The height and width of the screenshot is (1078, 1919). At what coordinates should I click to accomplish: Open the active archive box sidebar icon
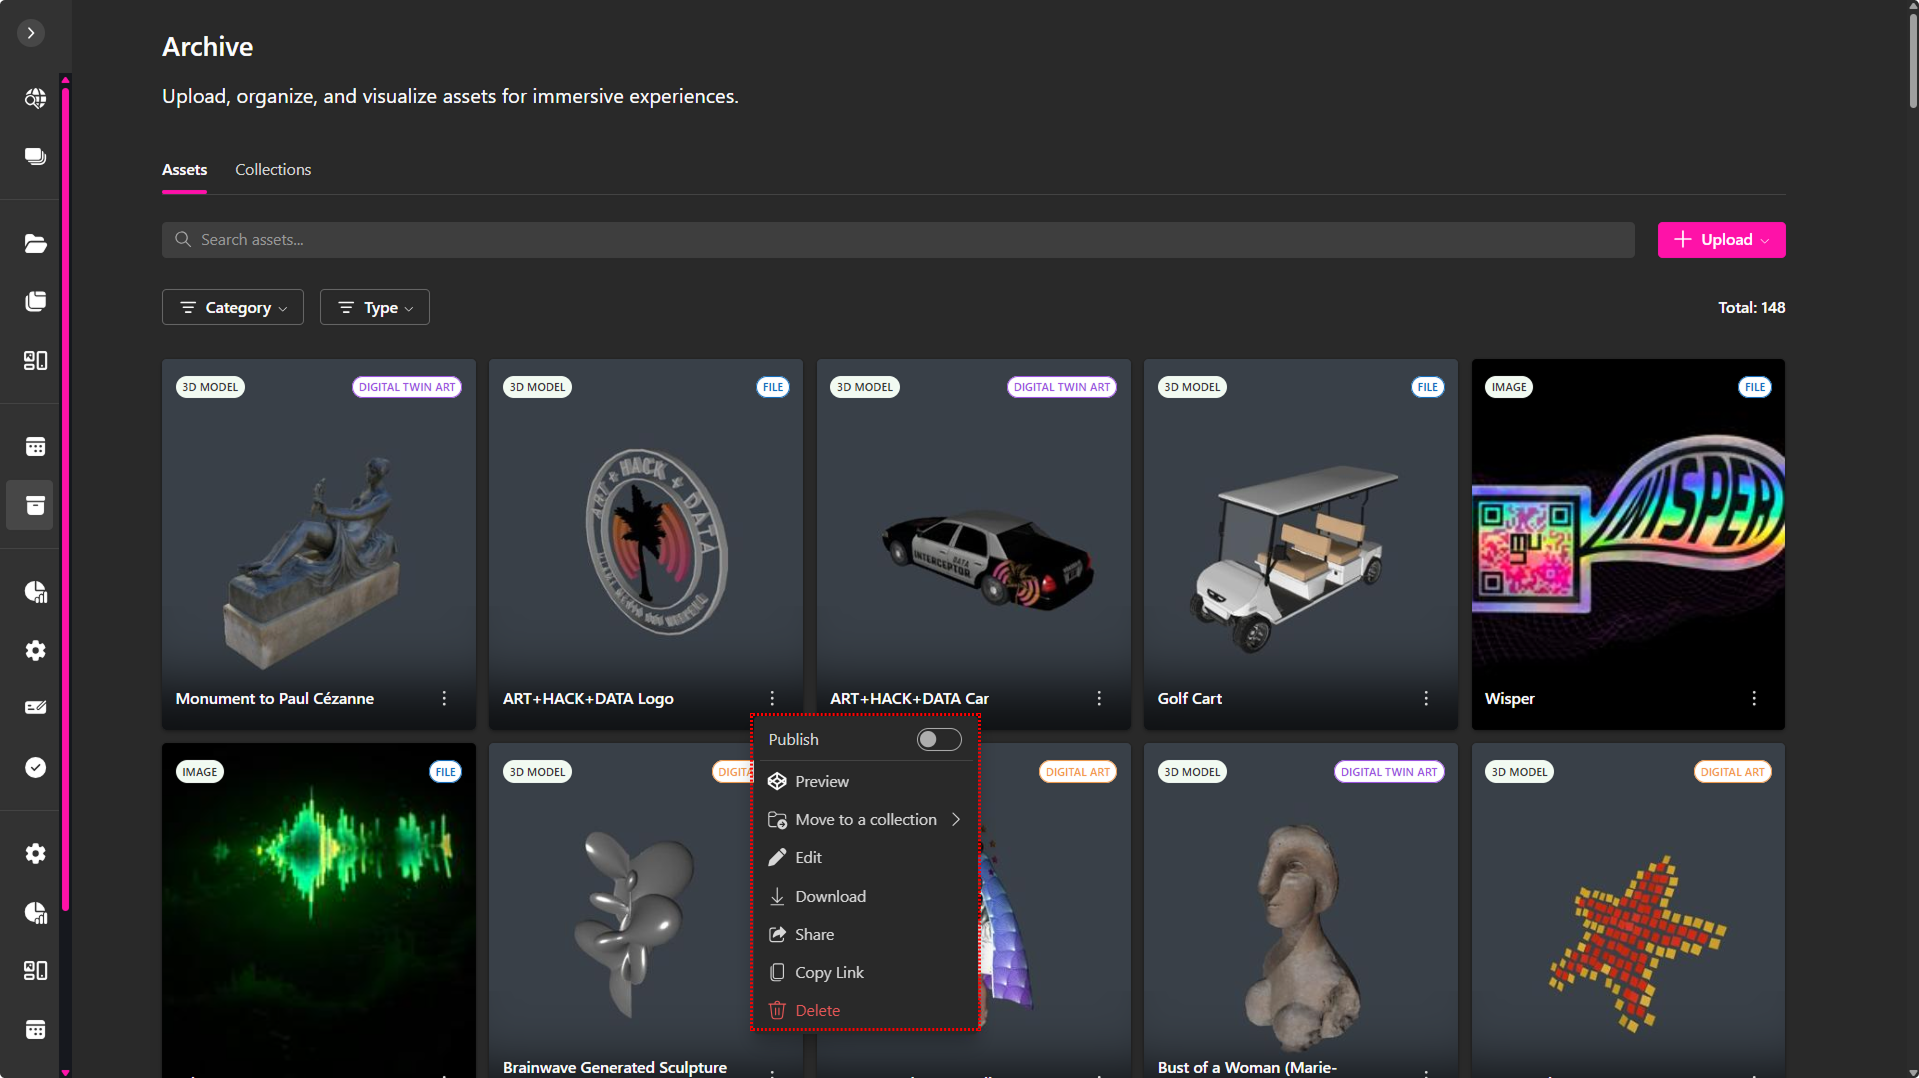click(35, 505)
